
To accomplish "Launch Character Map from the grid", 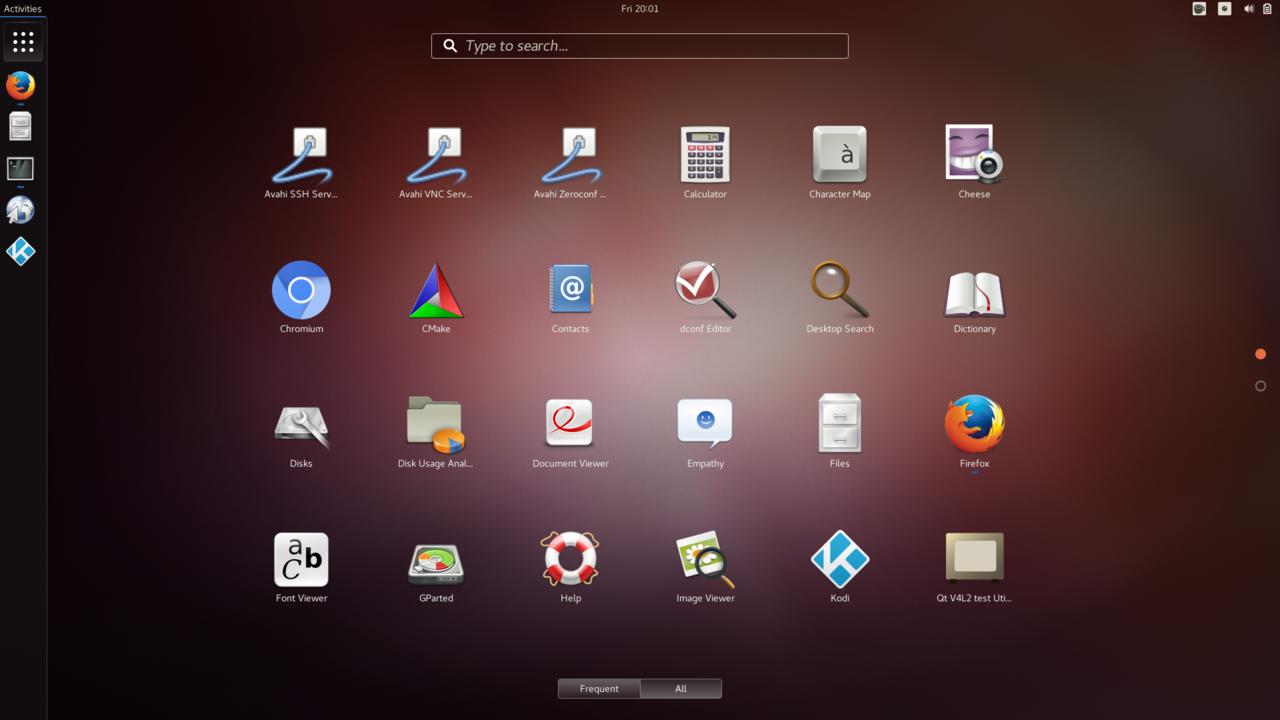I will pyautogui.click(x=840, y=162).
